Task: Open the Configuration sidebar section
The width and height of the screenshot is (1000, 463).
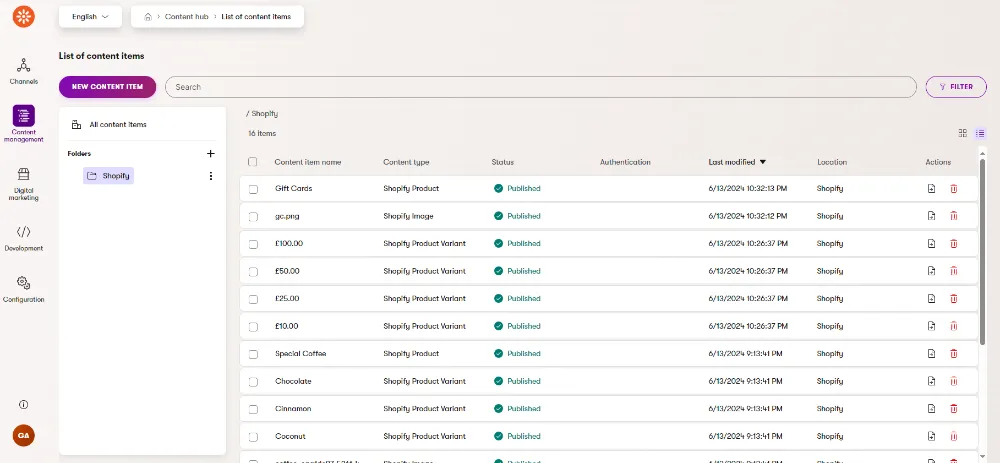Action: pos(23,289)
